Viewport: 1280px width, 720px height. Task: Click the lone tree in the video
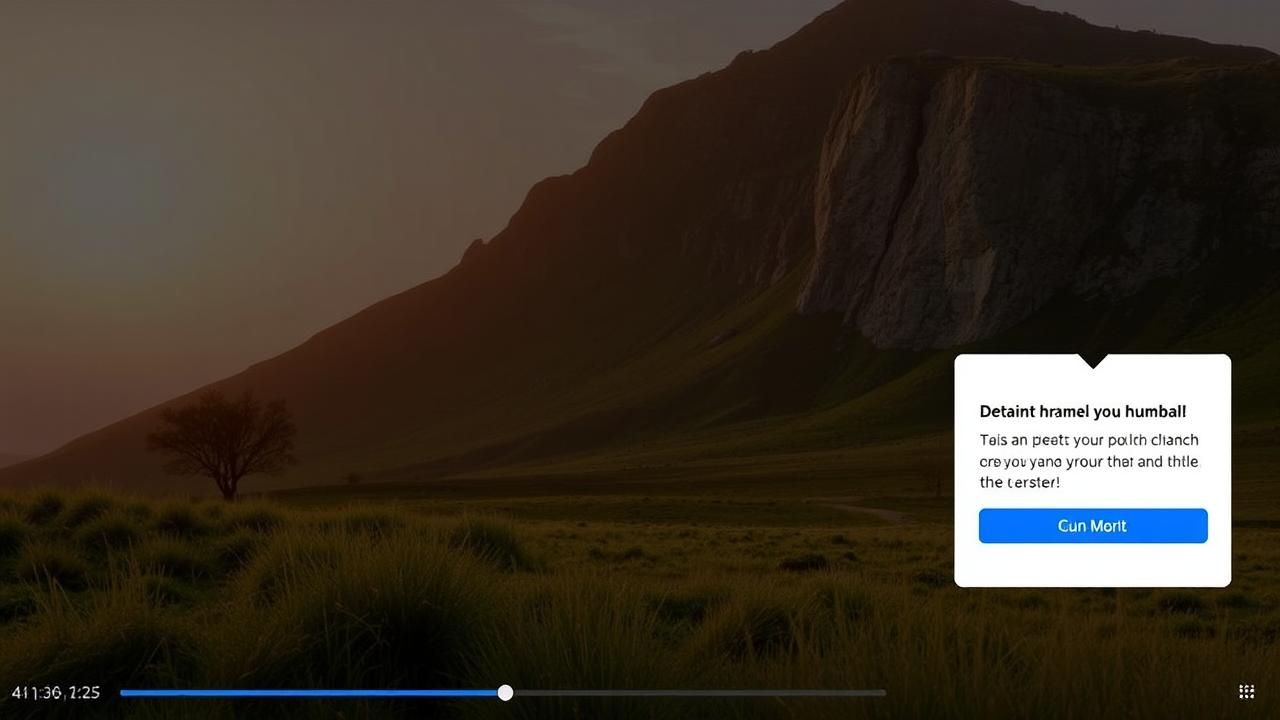click(x=223, y=440)
